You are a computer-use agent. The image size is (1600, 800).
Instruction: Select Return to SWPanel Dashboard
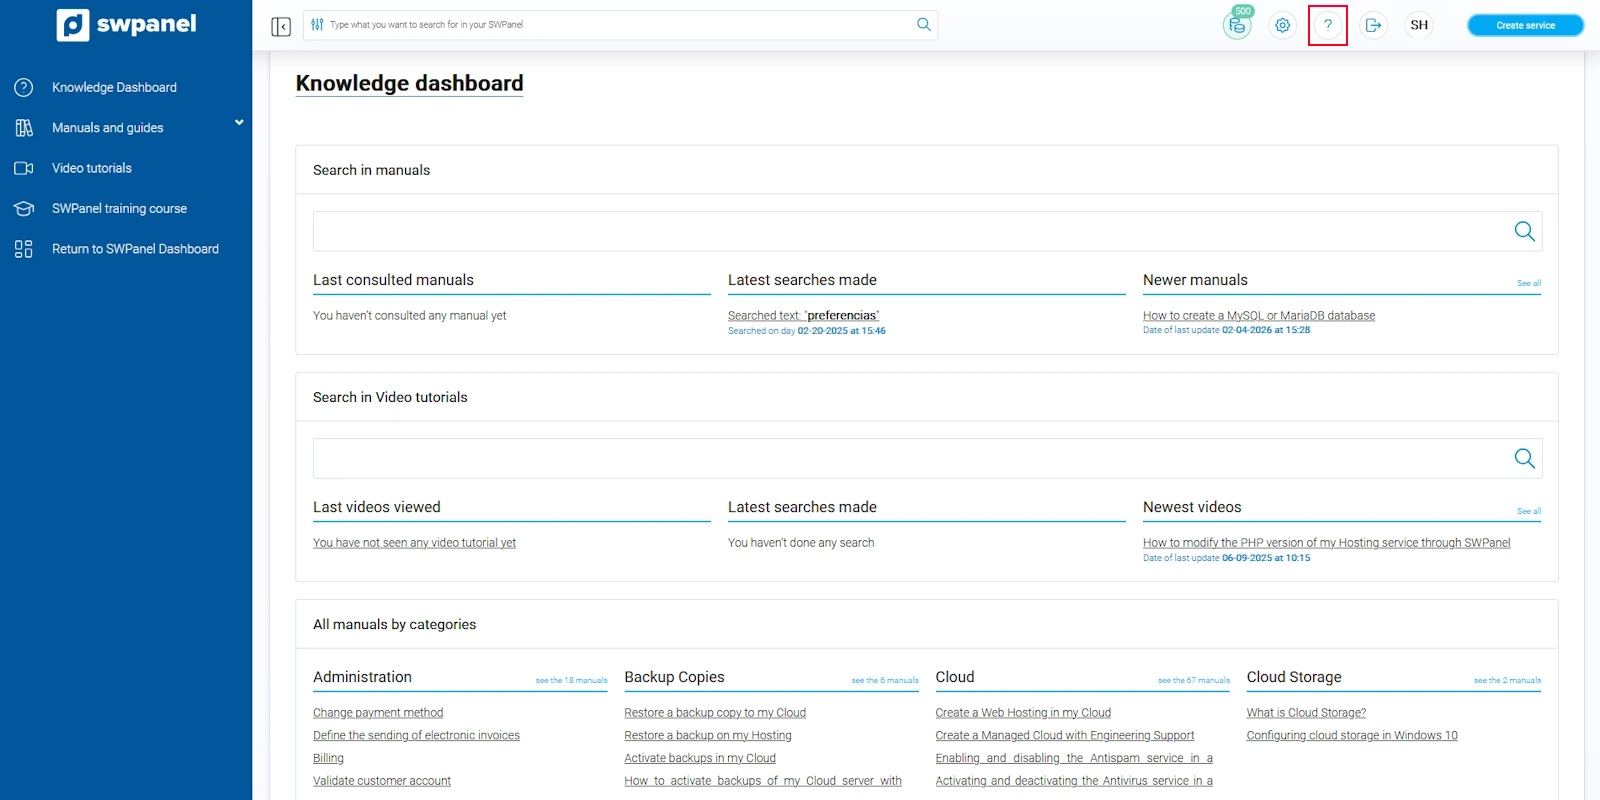click(x=135, y=249)
